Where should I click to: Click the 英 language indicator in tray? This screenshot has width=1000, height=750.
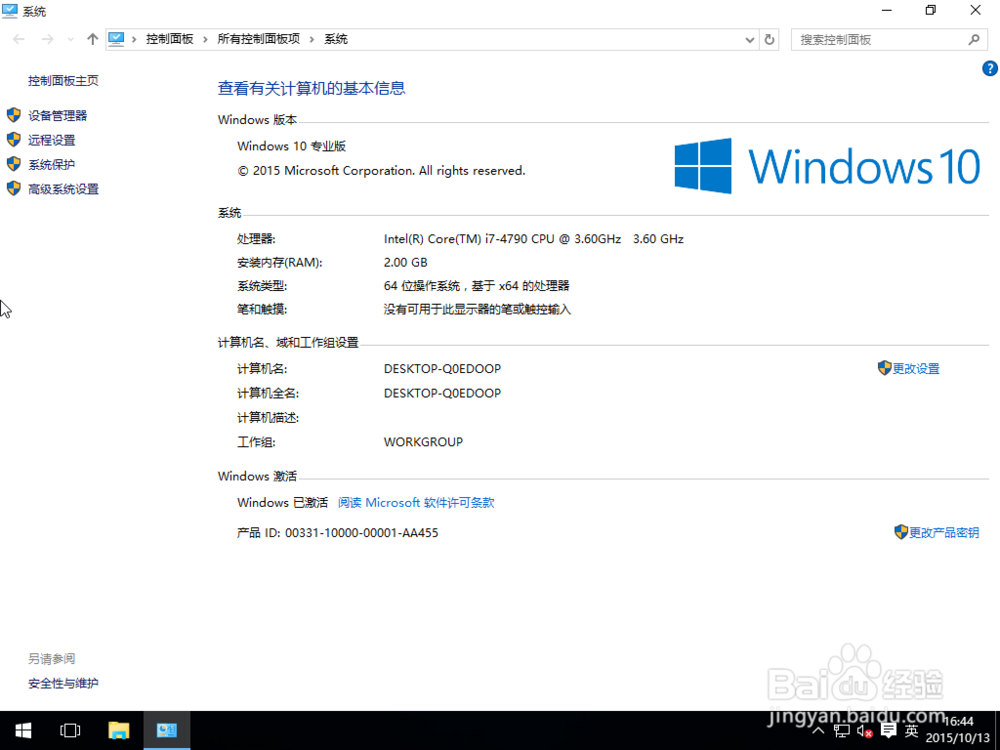pyautogui.click(x=911, y=730)
